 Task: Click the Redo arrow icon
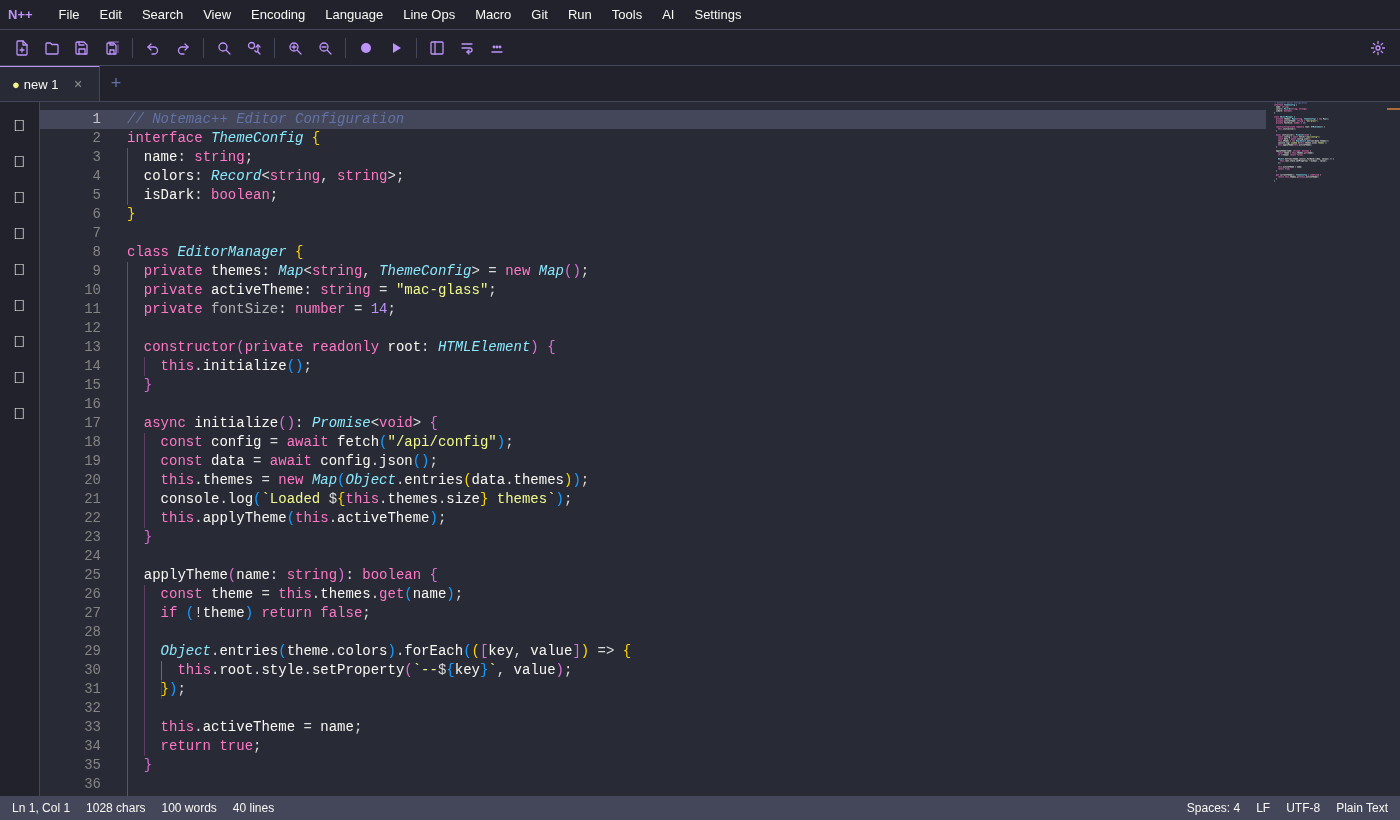coord(183,48)
